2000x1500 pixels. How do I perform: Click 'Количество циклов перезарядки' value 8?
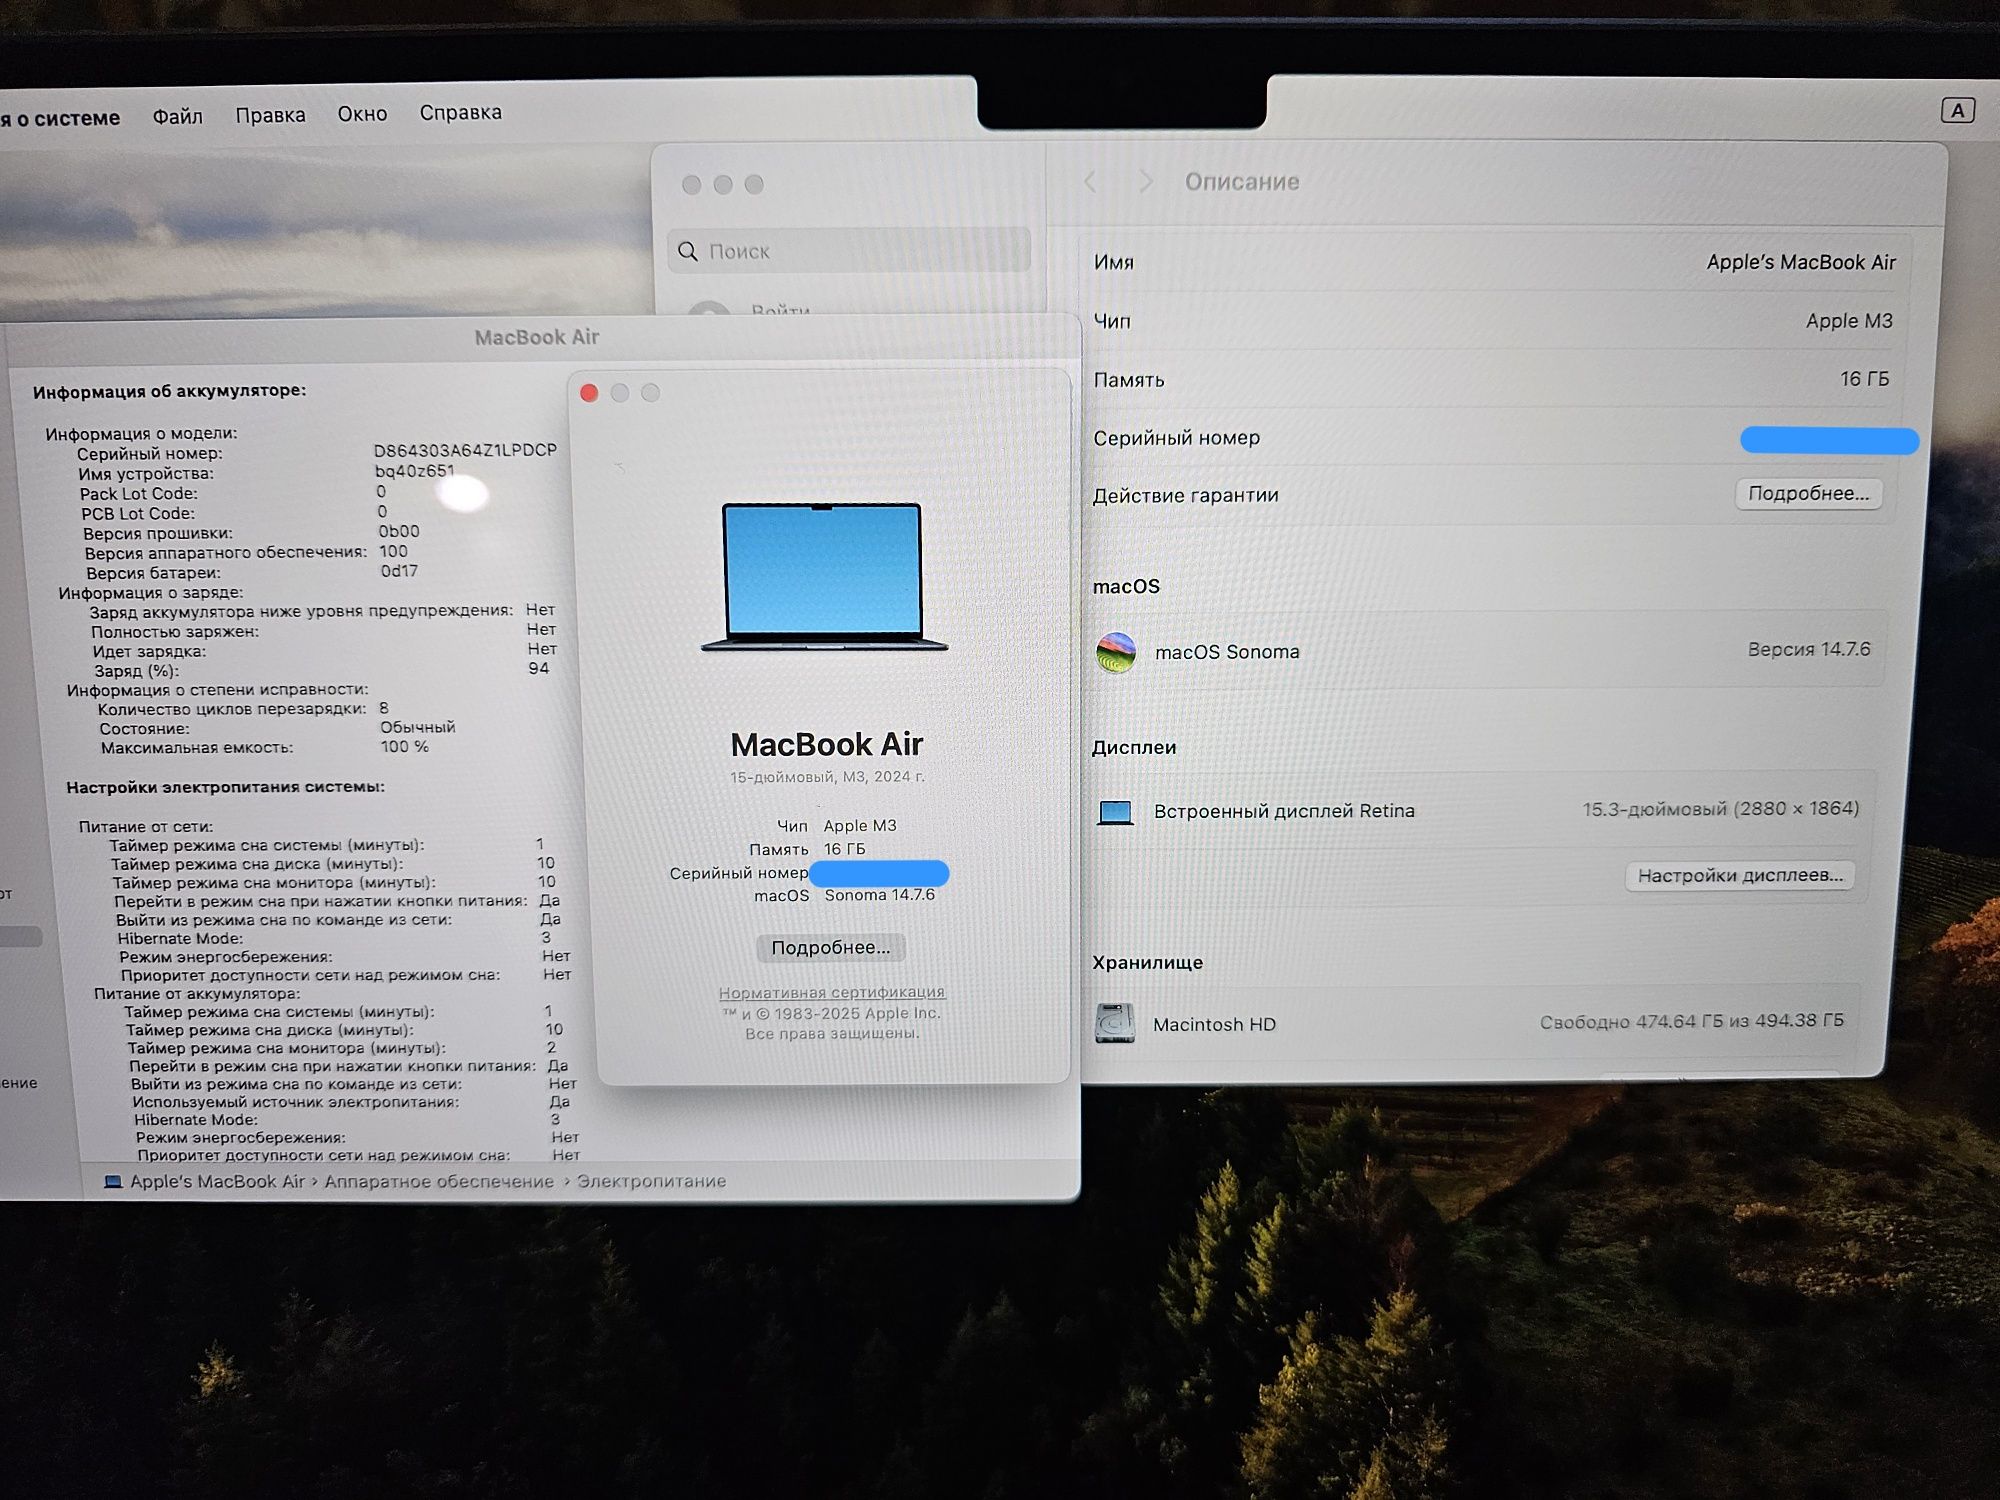(384, 708)
